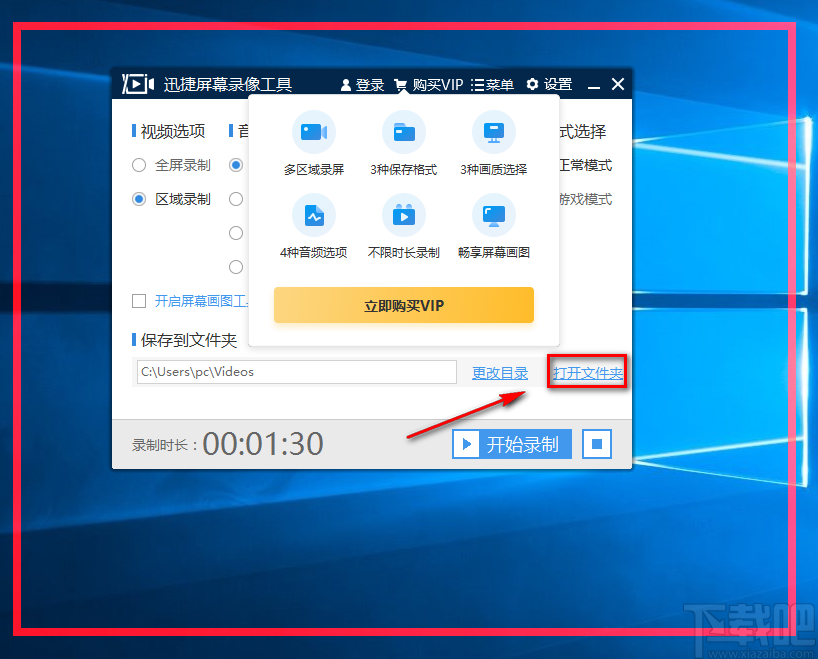Click the app logo in title bar
Image resolution: width=818 pixels, height=659 pixels.
(x=138, y=84)
